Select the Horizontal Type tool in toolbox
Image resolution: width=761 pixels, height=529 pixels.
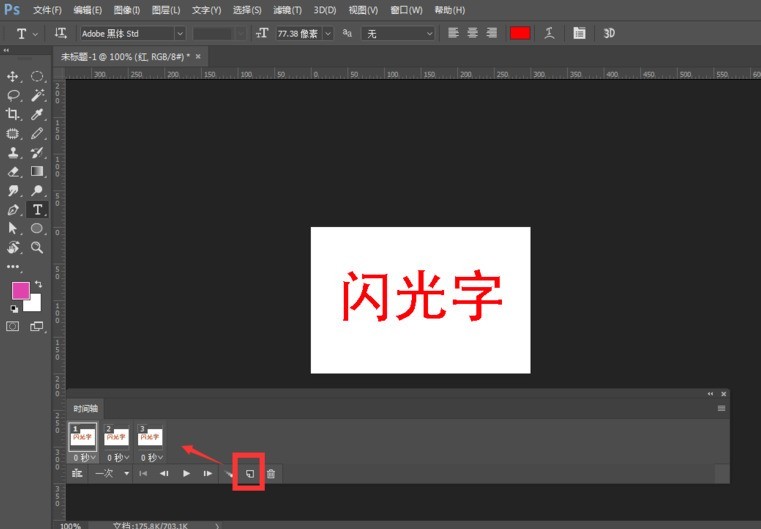click(x=37, y=210)
